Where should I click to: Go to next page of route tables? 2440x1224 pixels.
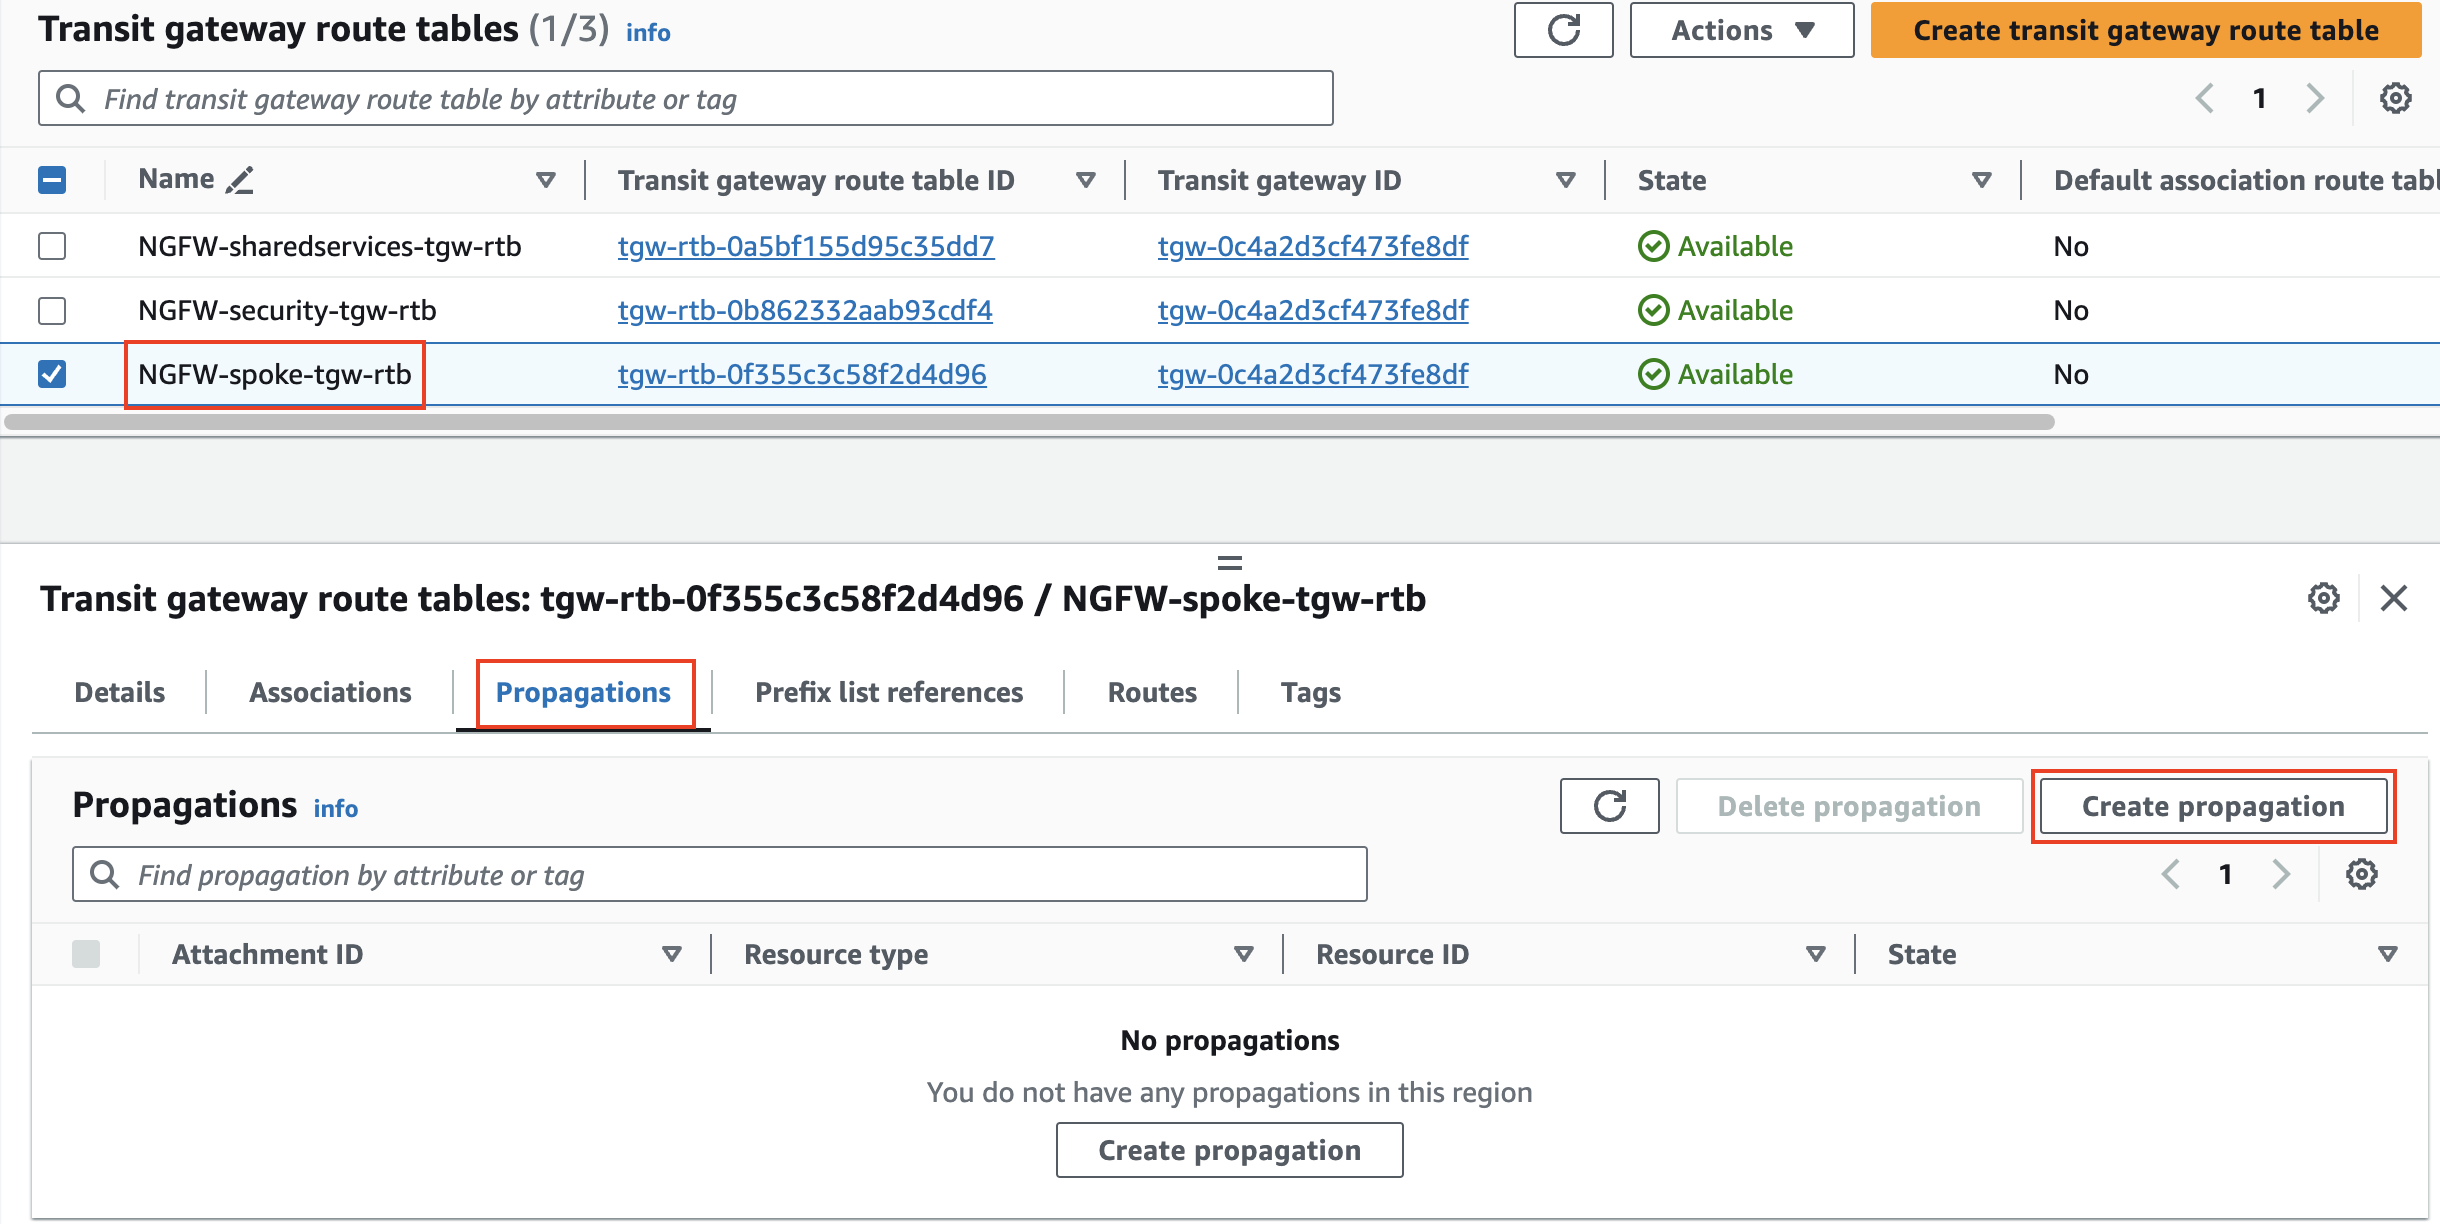pos(2314,98)
